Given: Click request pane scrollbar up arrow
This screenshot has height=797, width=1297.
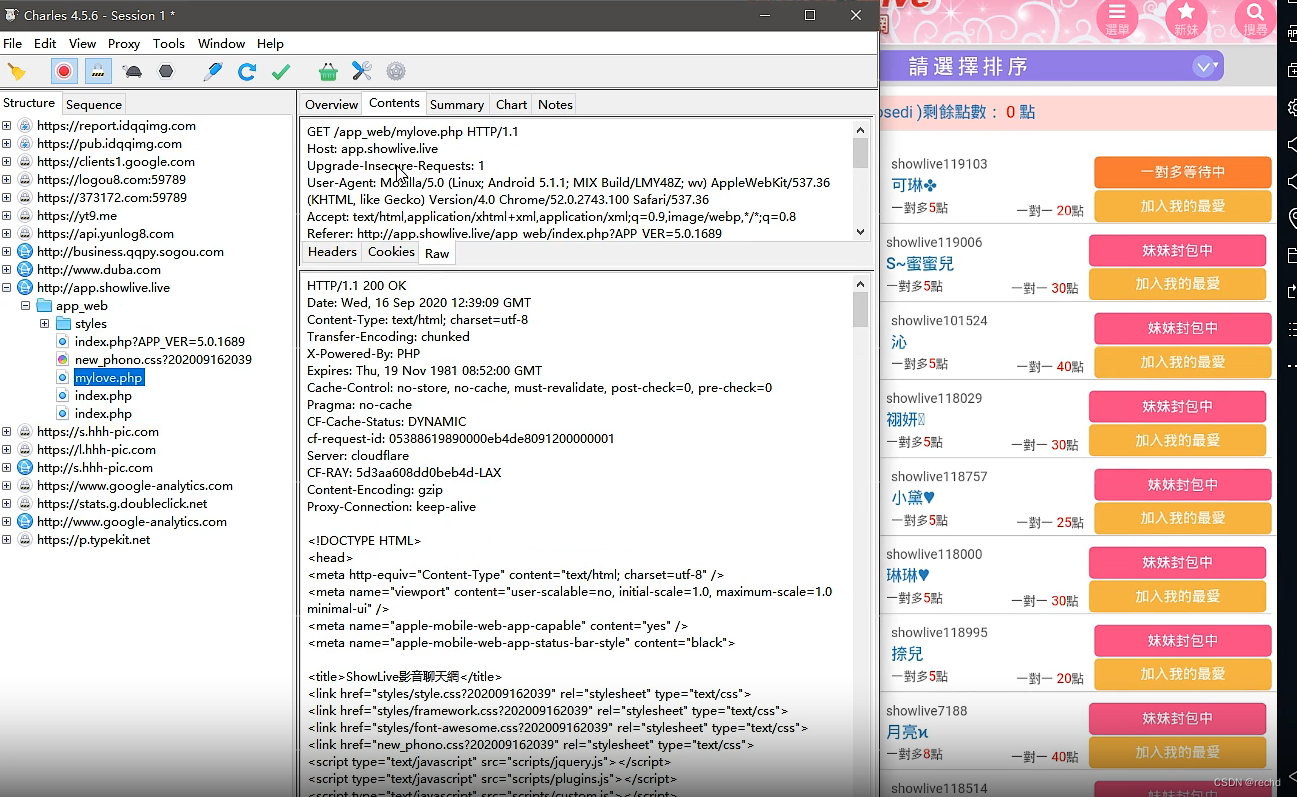Looking at the screenshot, I should click(x=861, y=130).
